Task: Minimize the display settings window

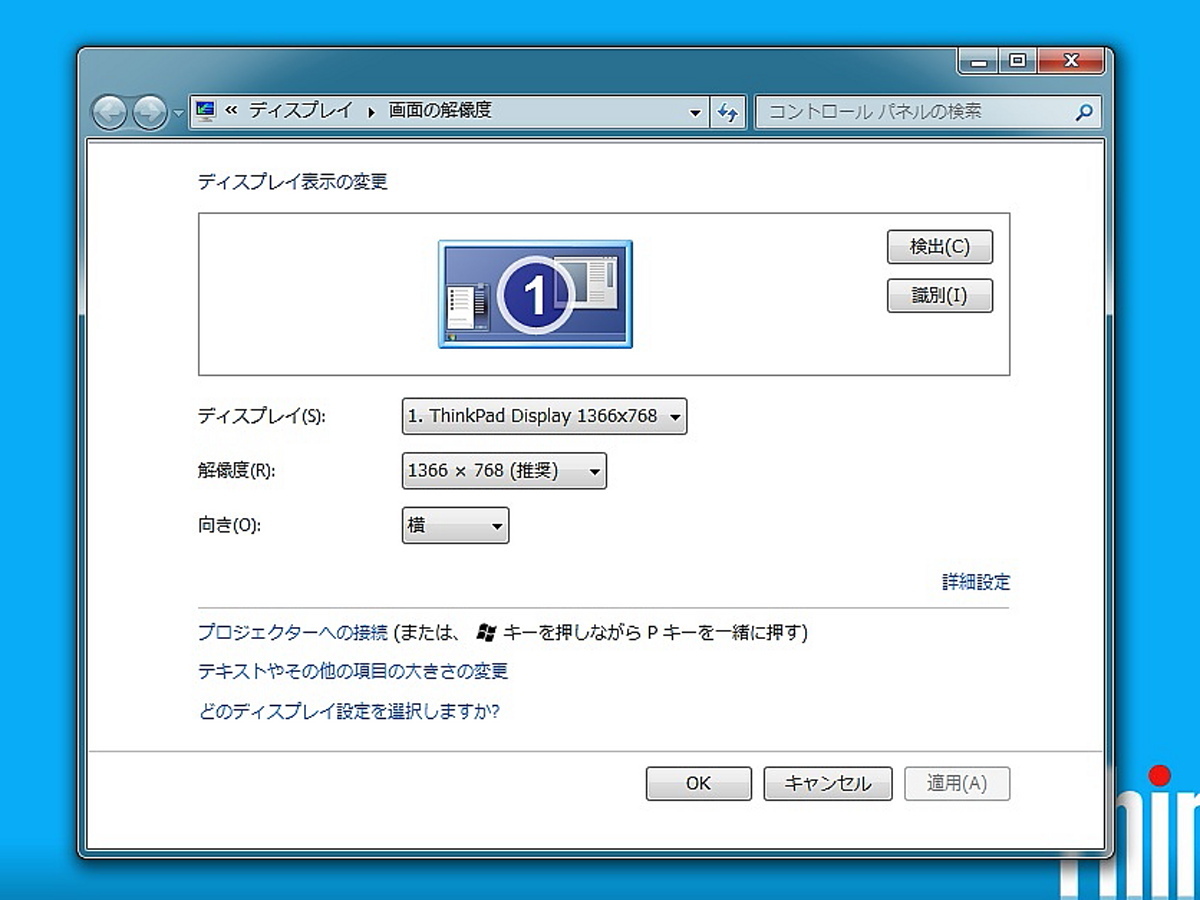Action: click(978, 62)
